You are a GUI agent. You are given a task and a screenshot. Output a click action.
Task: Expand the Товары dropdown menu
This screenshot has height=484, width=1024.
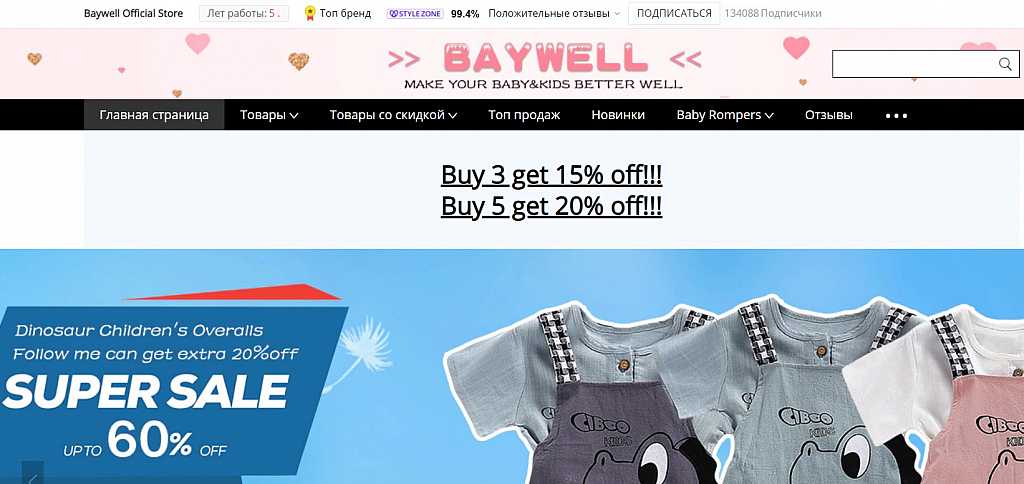269,115
